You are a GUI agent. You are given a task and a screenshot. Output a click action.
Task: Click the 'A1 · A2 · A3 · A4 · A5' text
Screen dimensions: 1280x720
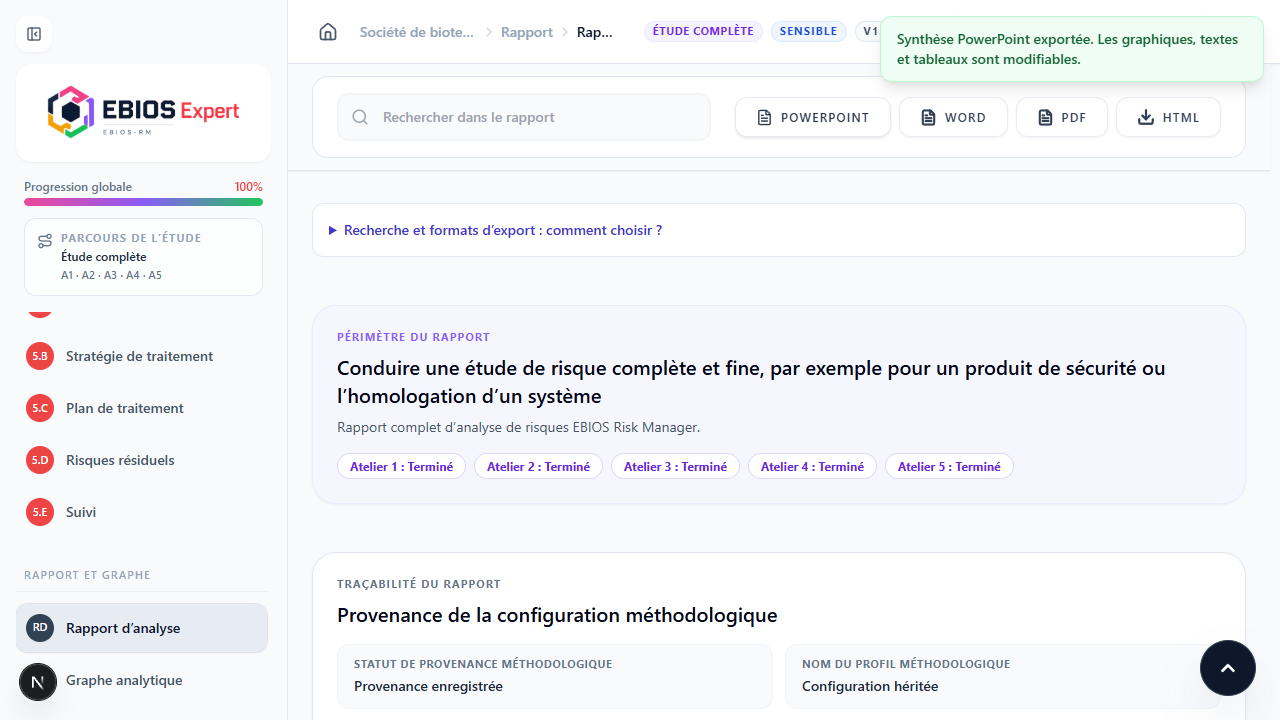(111, 275)
